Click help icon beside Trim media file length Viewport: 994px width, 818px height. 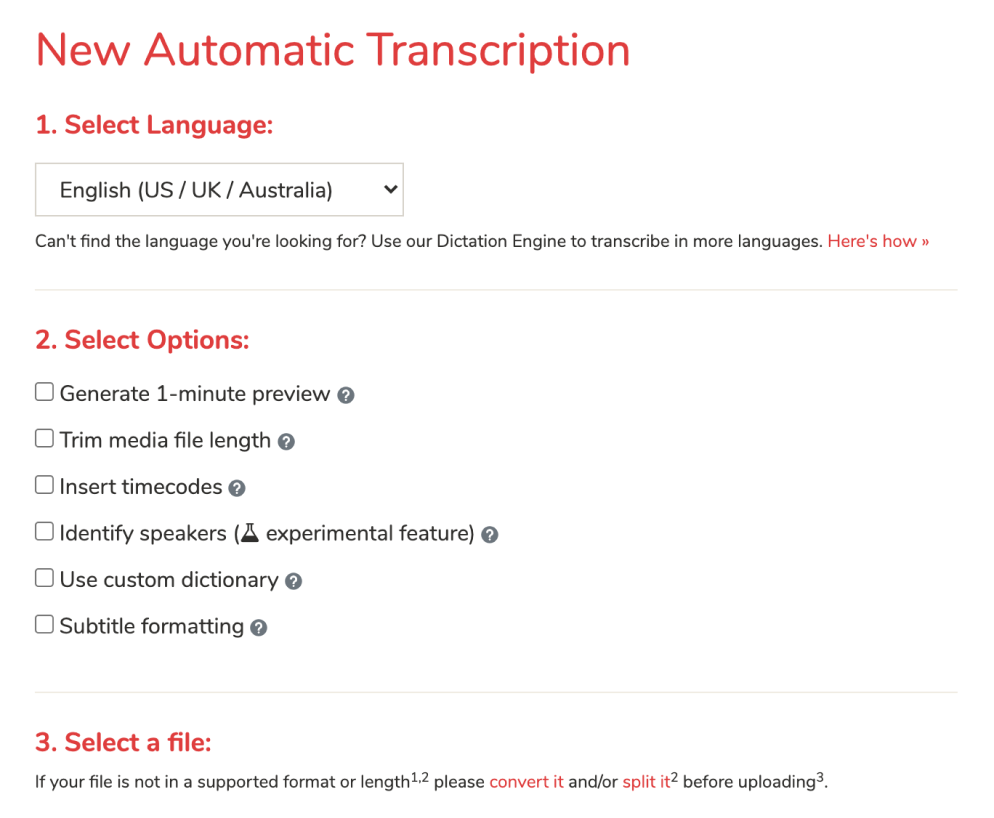pyautogui.click(x=287, y=441)
